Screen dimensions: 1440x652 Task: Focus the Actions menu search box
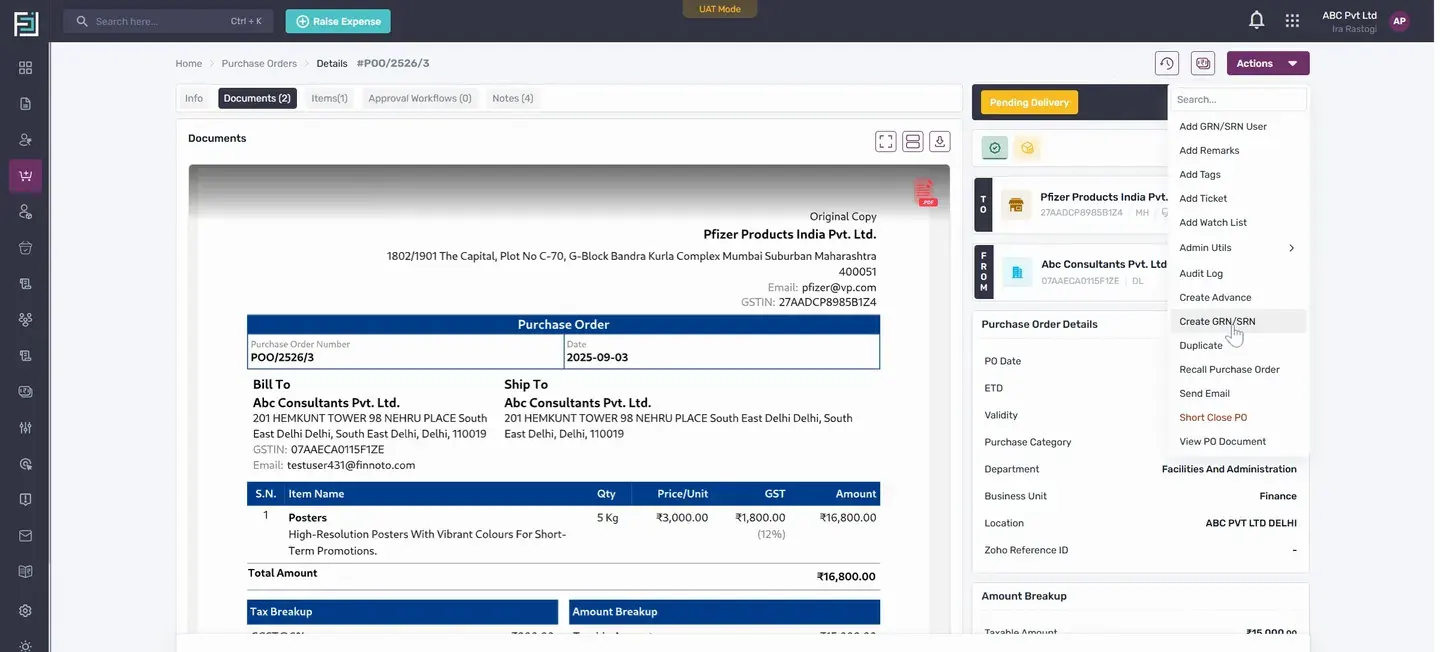[x=1239, y=100]
